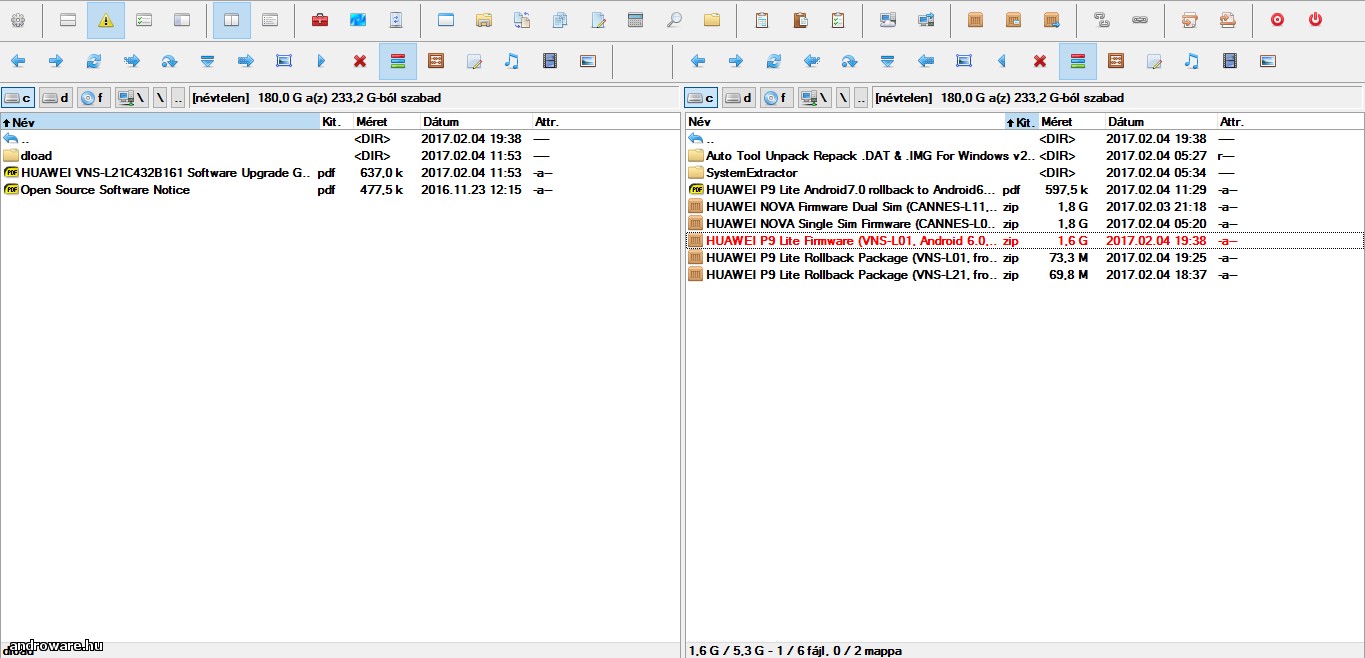Viewport: 1365px width, 658px height.
Task: Select the dload folder in left panel
Action: point(340,156)
